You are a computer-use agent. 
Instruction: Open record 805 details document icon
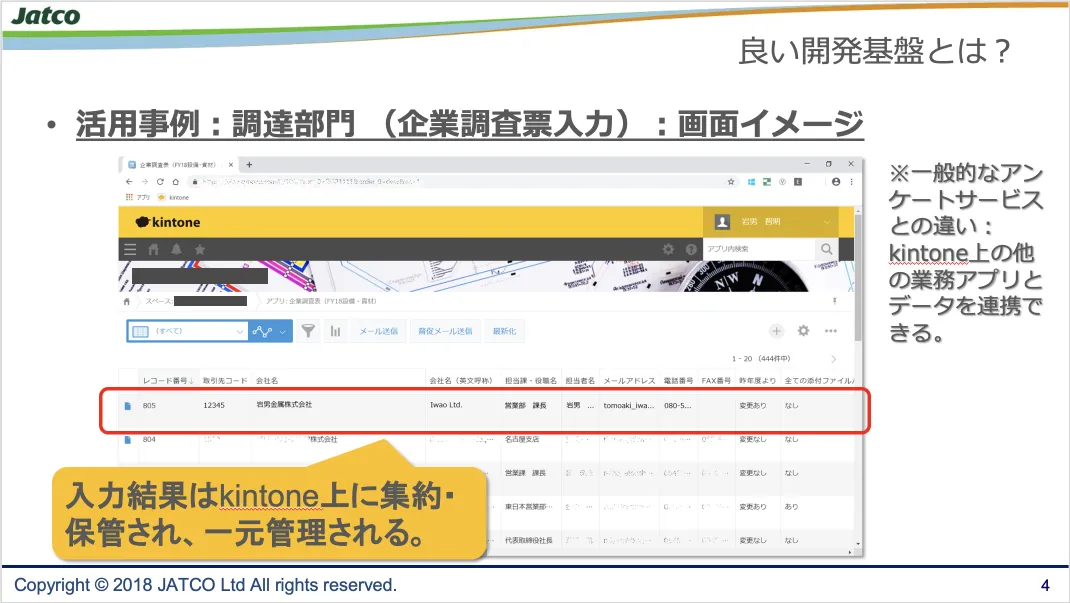click(127, 406)
